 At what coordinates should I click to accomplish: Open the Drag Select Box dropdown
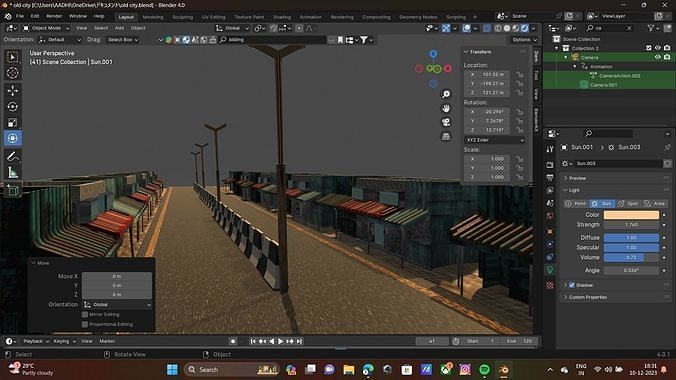click(122, 40)
